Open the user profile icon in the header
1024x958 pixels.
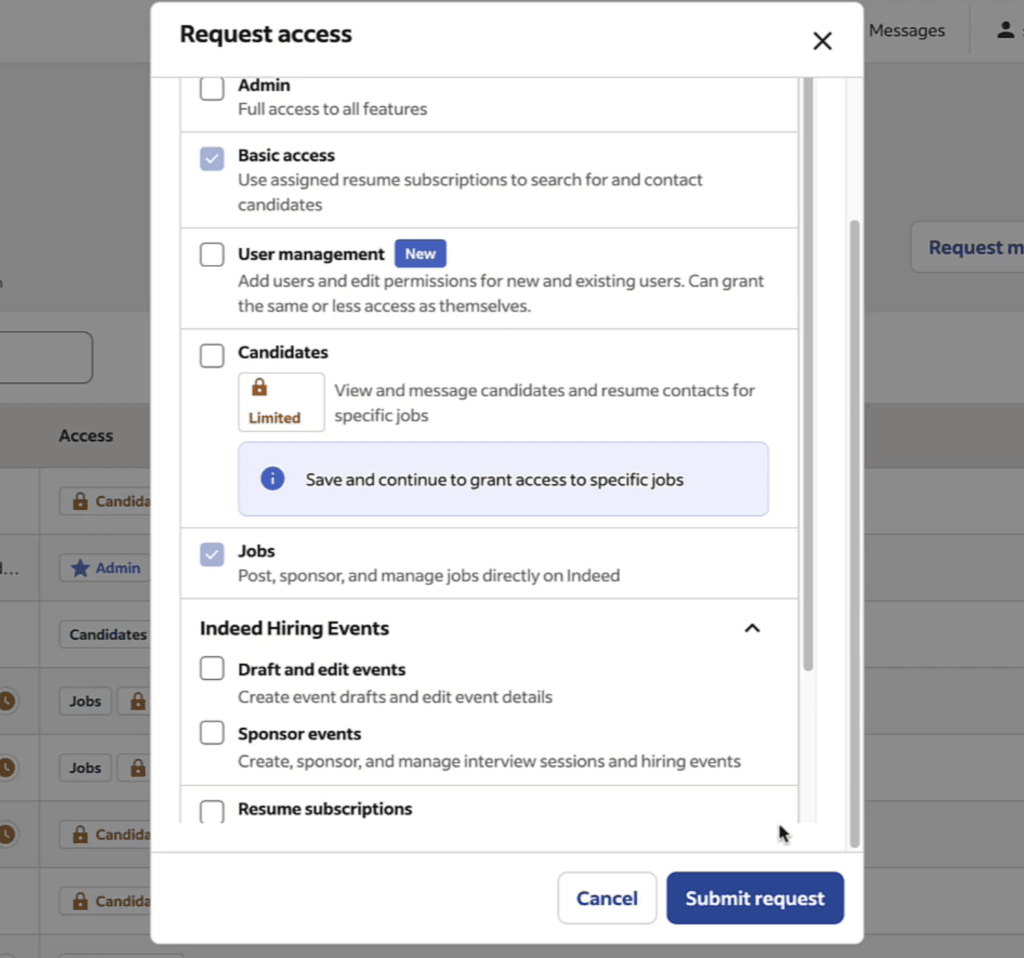(1004, 29)
